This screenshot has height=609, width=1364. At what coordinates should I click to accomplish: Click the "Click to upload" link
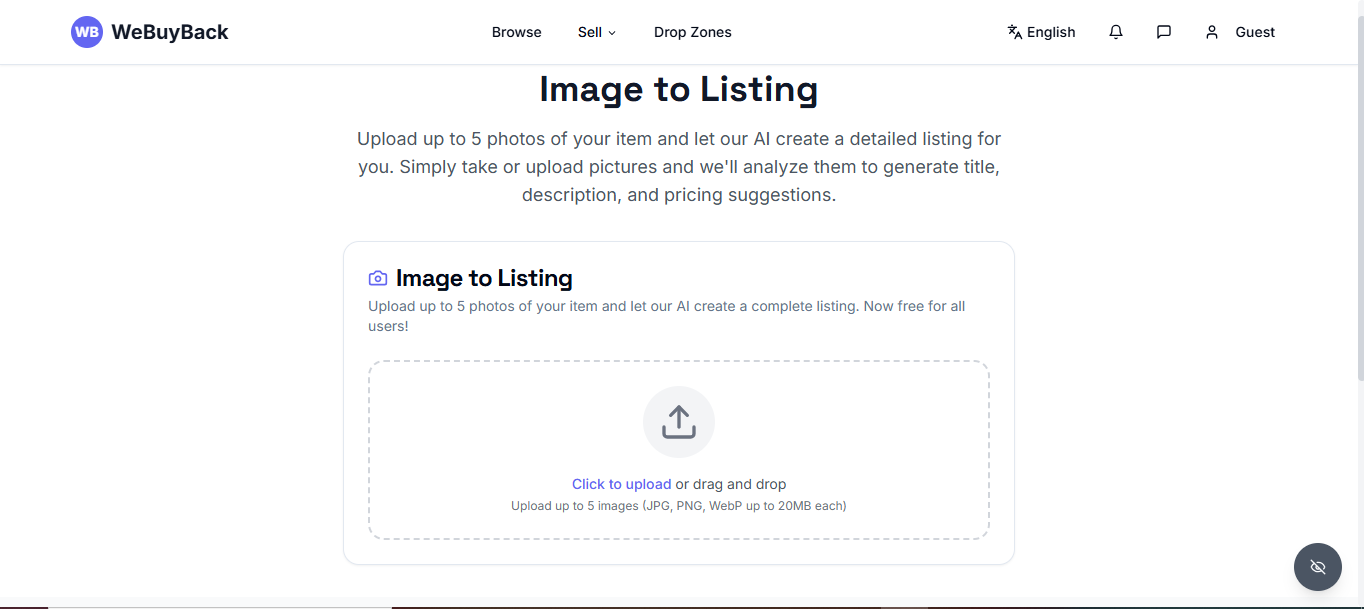[622, 484]
